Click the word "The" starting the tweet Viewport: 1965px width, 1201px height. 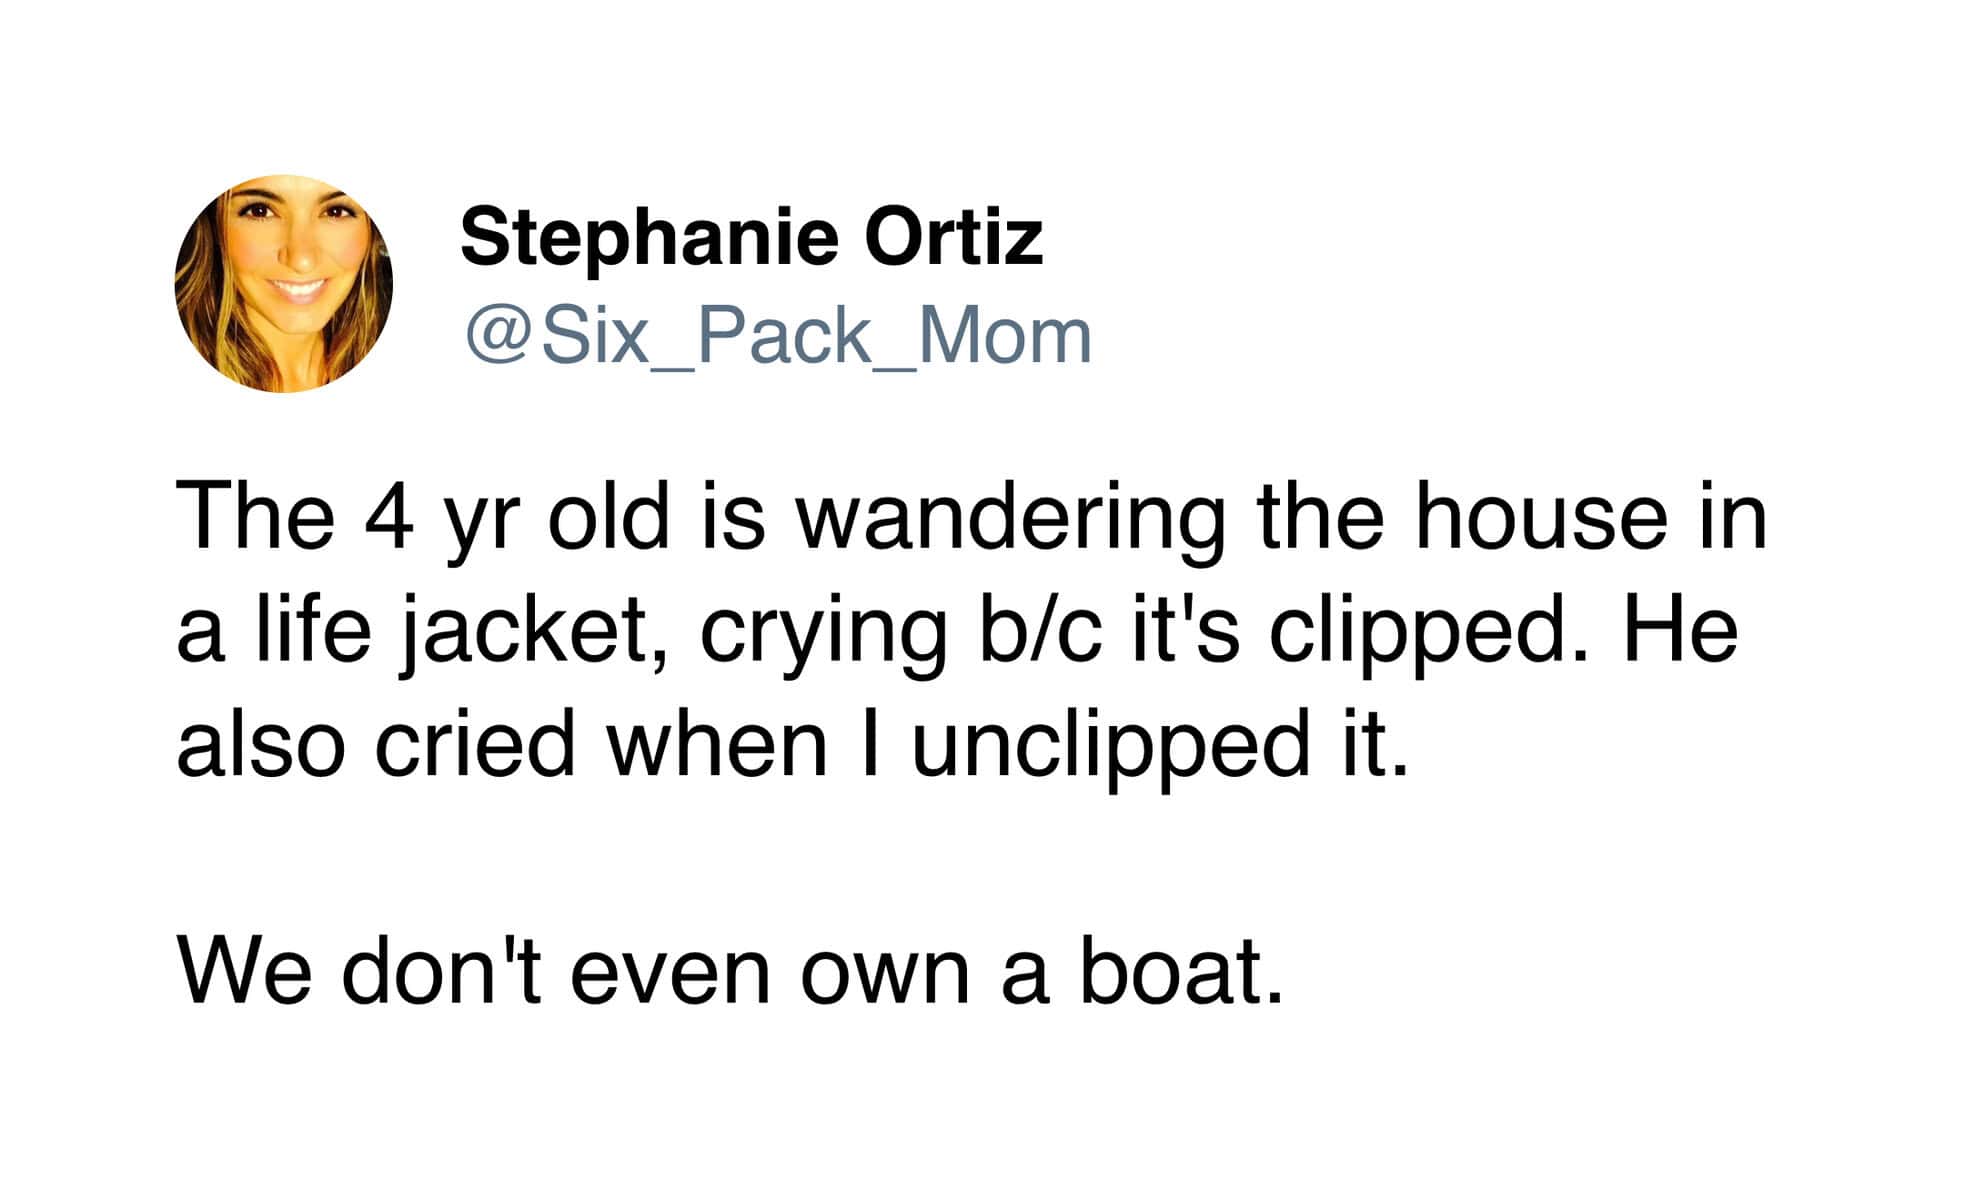pos(255,517)
